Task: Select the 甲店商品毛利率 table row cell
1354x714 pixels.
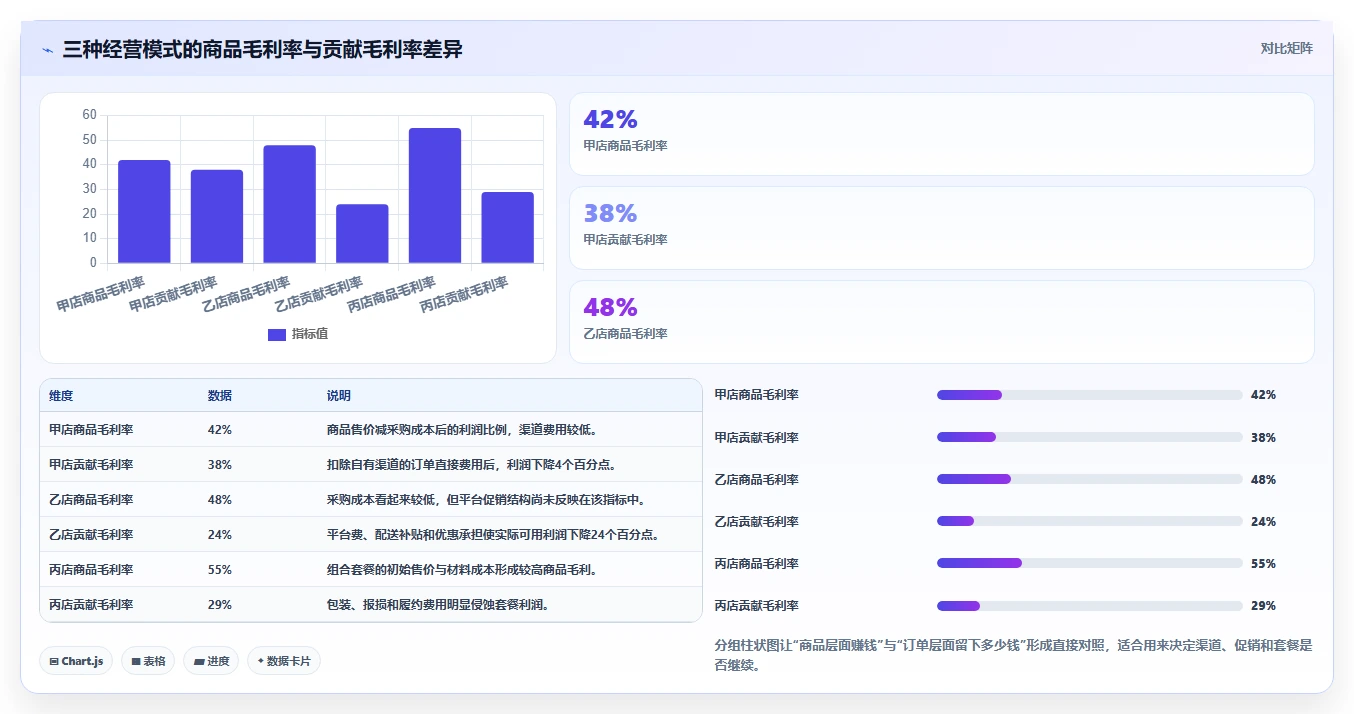Action: click(91, 429)
